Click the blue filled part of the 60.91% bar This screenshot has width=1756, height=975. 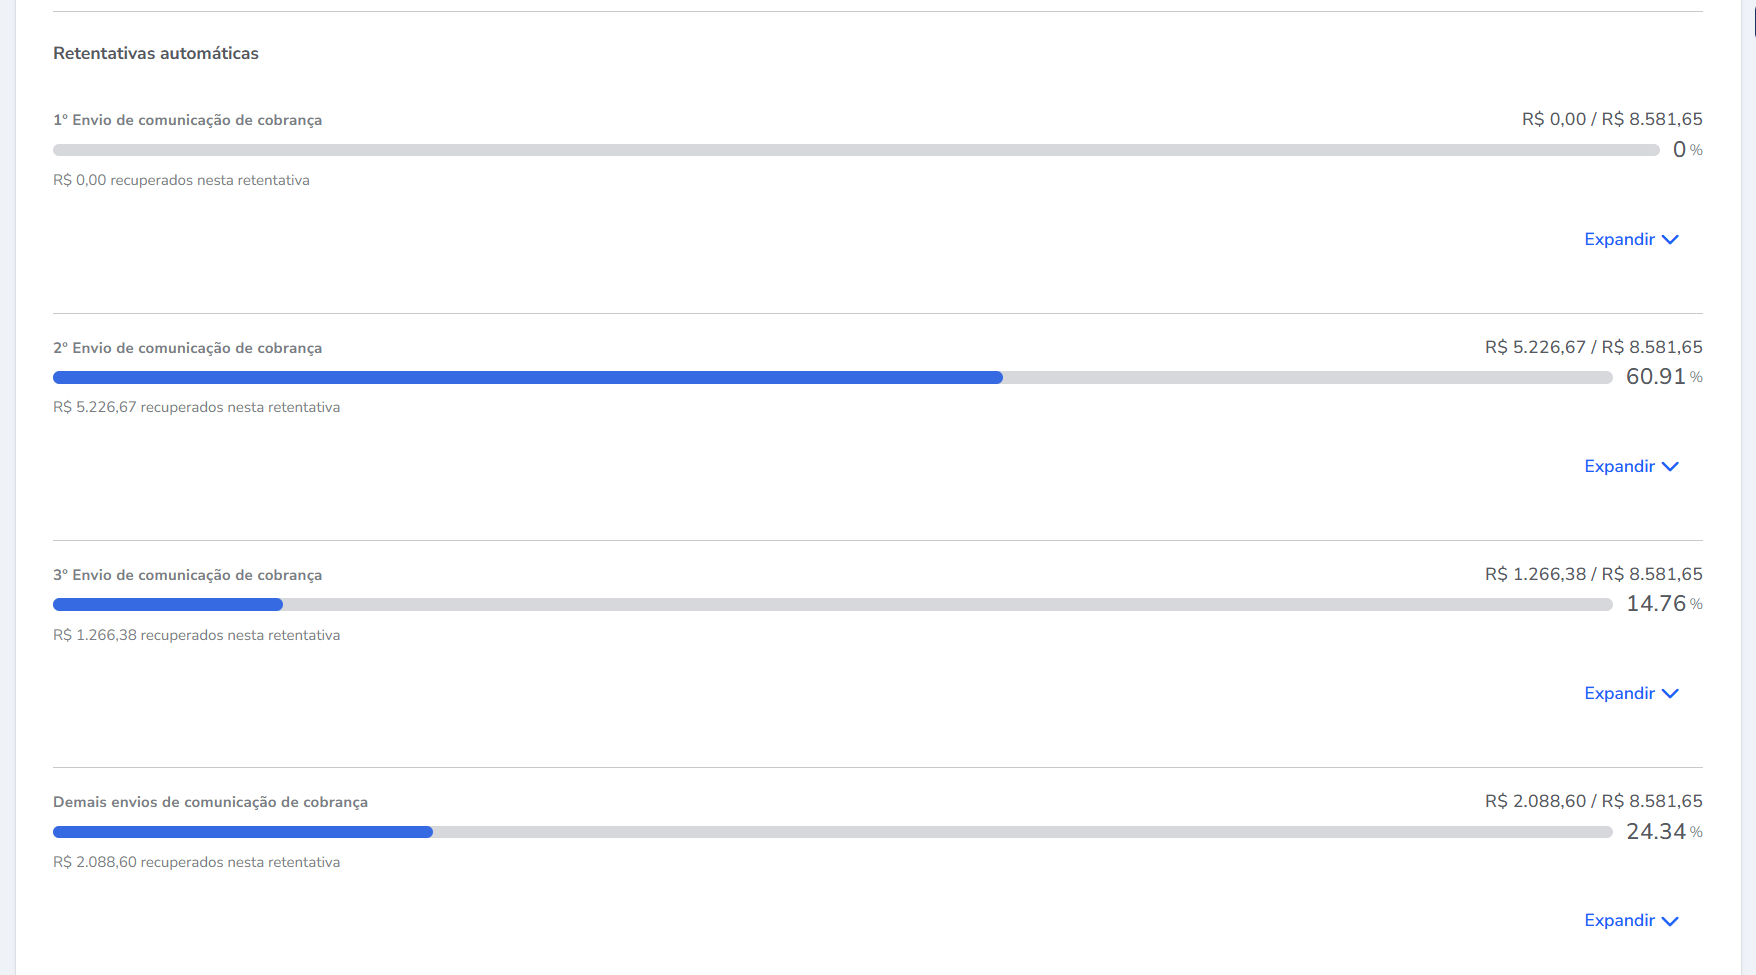[527, 378]
